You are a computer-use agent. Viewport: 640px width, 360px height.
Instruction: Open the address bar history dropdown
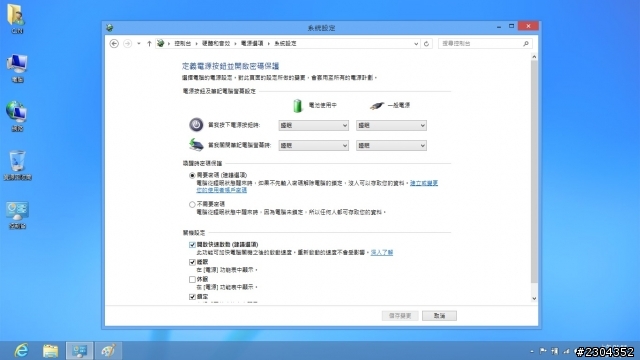pos(416,43)
